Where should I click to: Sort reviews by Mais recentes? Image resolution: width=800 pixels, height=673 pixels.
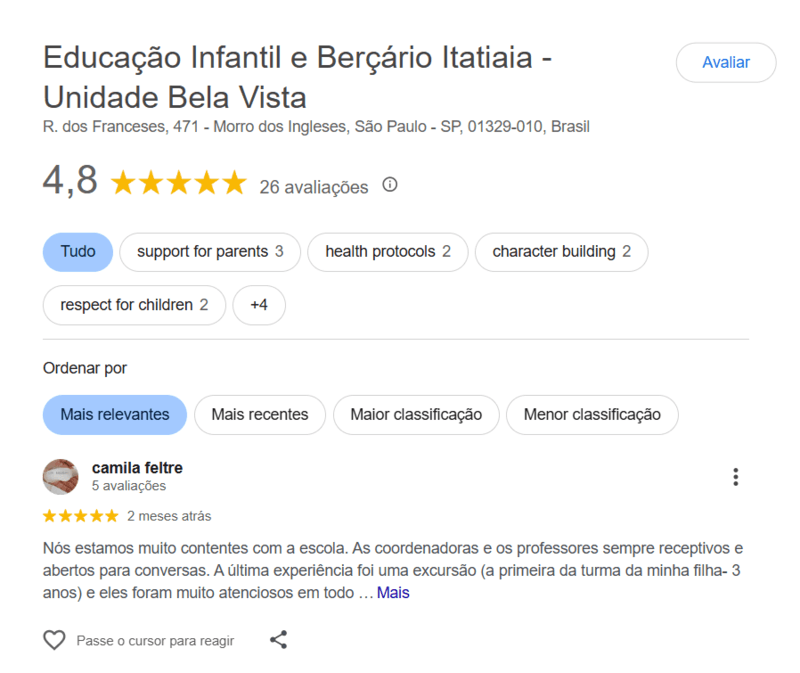click(x=260, y=415)
